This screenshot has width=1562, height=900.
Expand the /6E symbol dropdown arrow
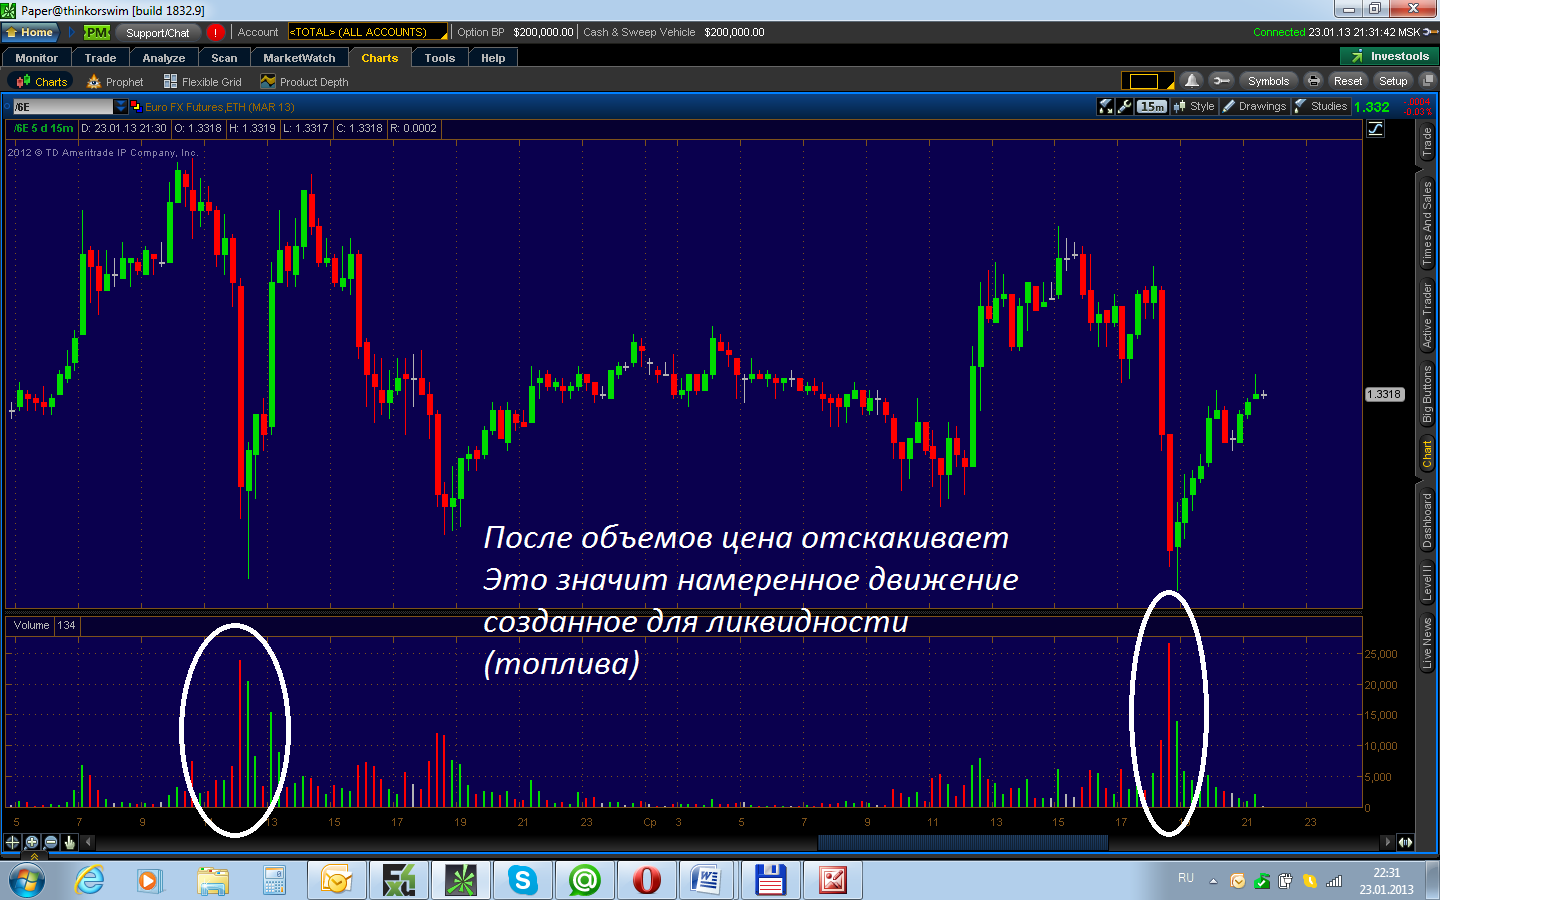coord(121,106)
